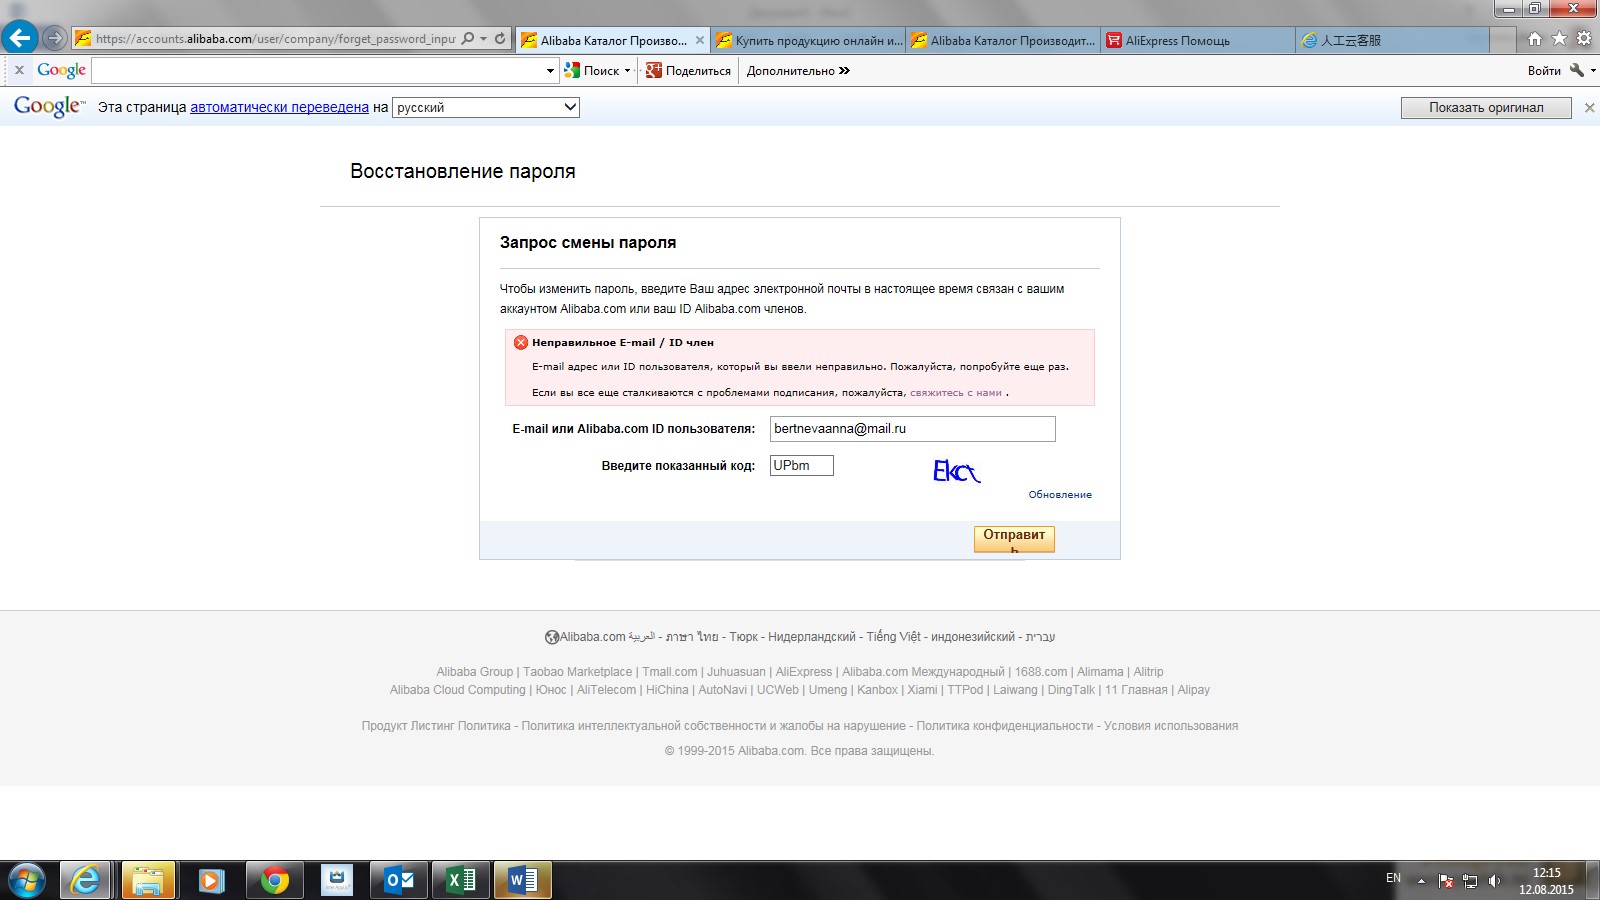Switch to the Alibaba Каталог Произво... active tab
The height and width of the screenshot is (900, 1600).
[x=613, y=41]
